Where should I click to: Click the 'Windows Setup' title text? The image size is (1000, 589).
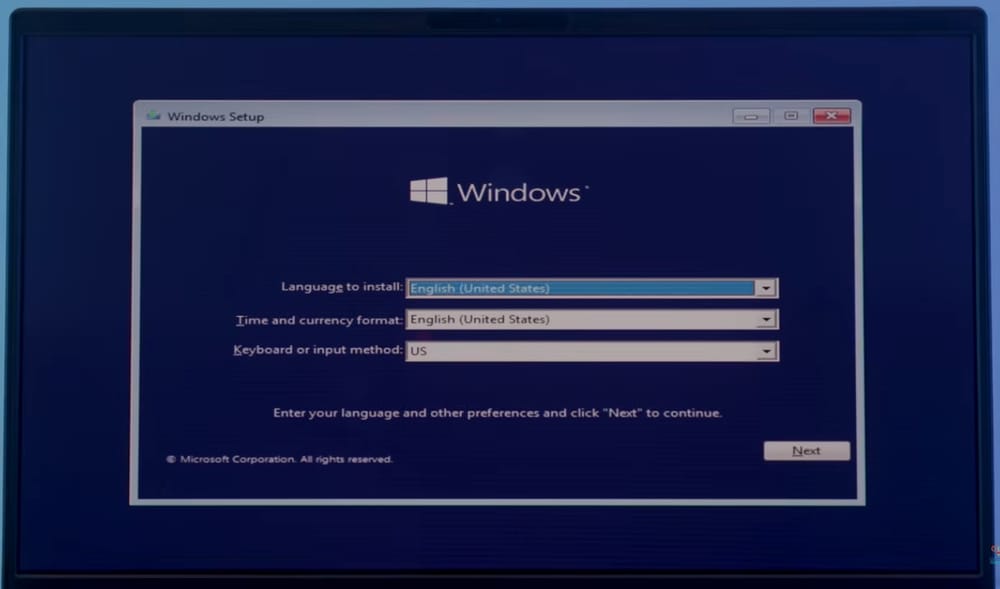[x=216, y=117]
